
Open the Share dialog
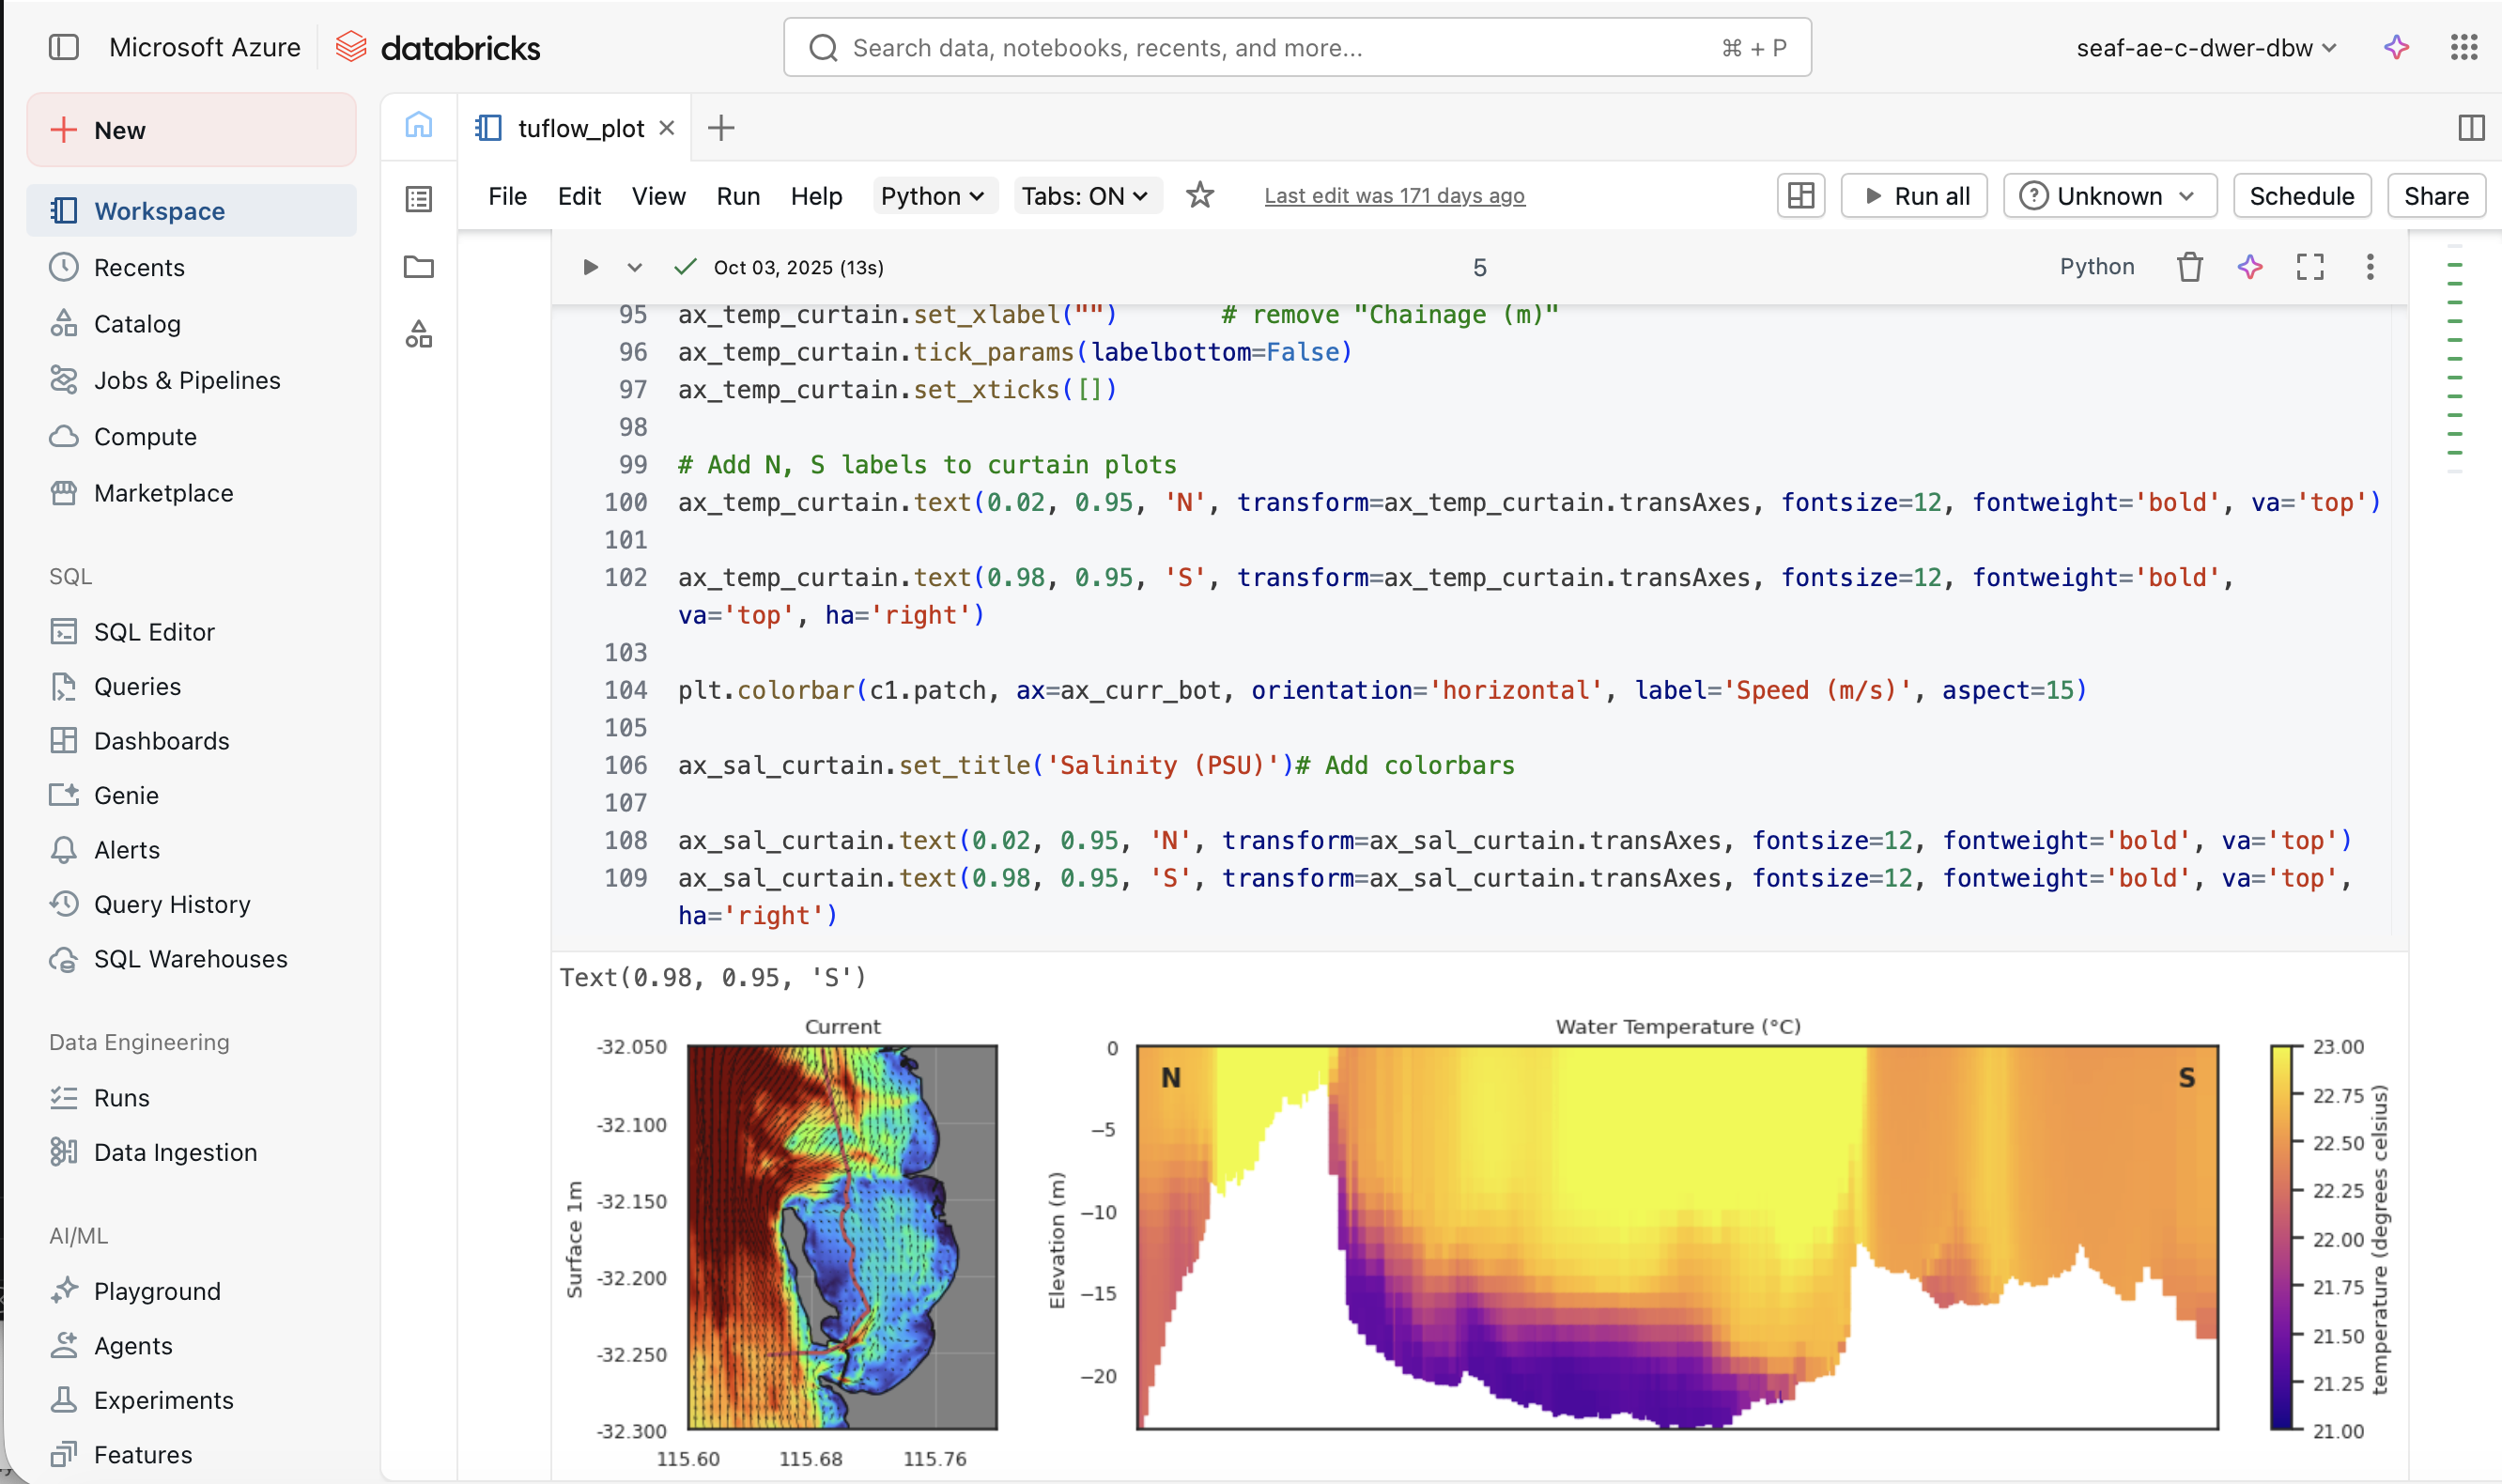[x=2435, y=195]
